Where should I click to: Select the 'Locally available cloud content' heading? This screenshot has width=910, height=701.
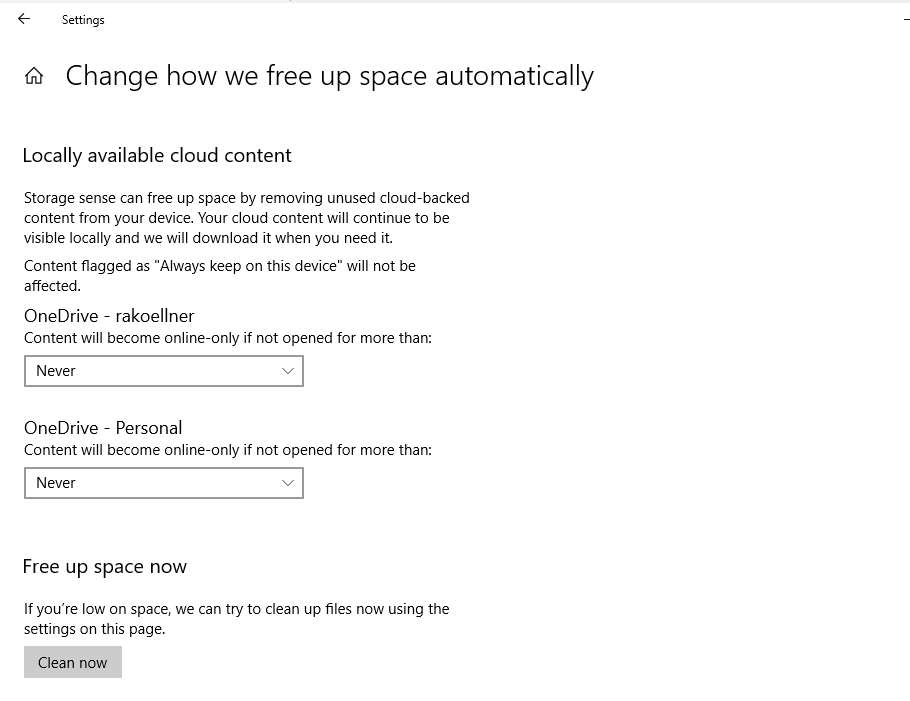pyautogui.click(x=157, y=155)
